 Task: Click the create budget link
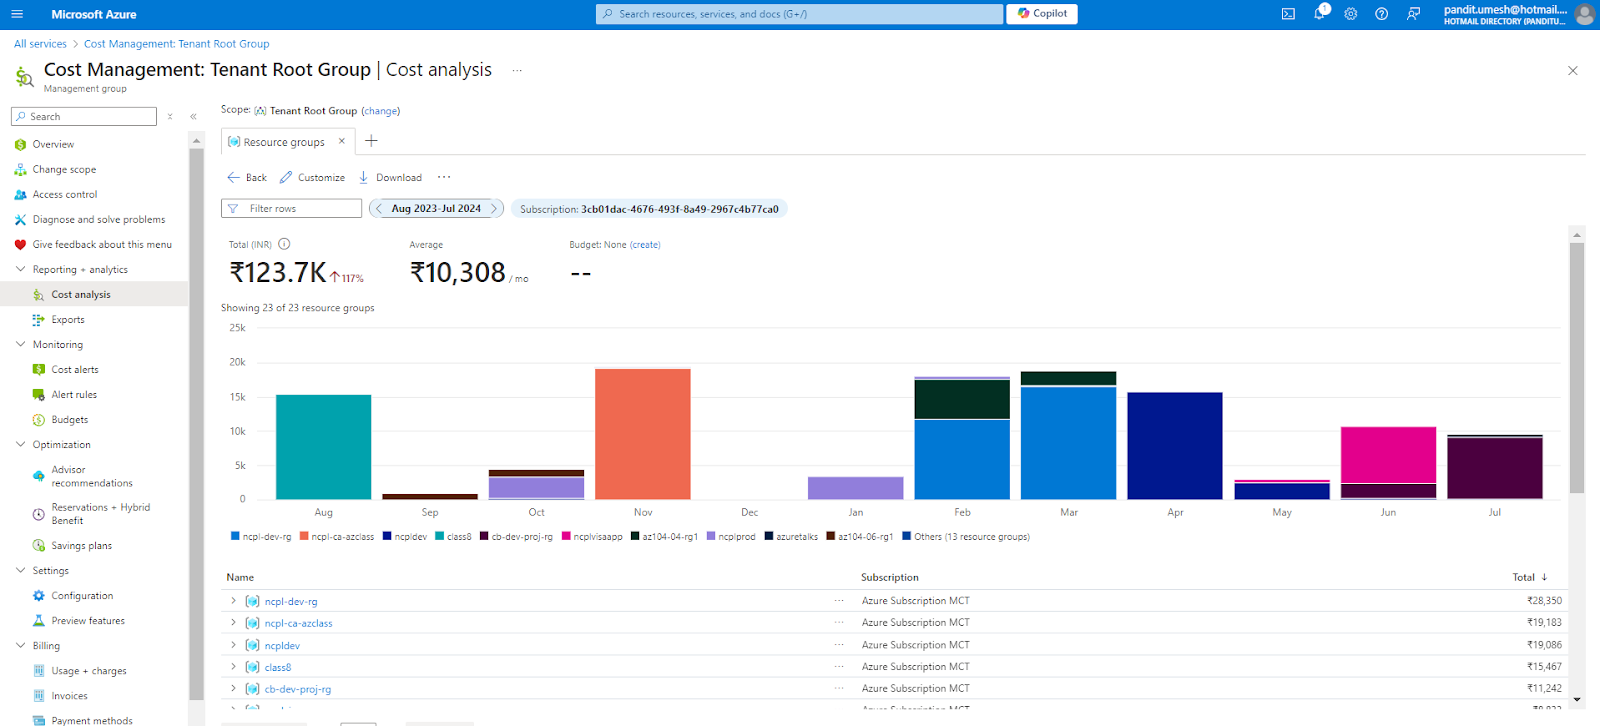(645, 245)
